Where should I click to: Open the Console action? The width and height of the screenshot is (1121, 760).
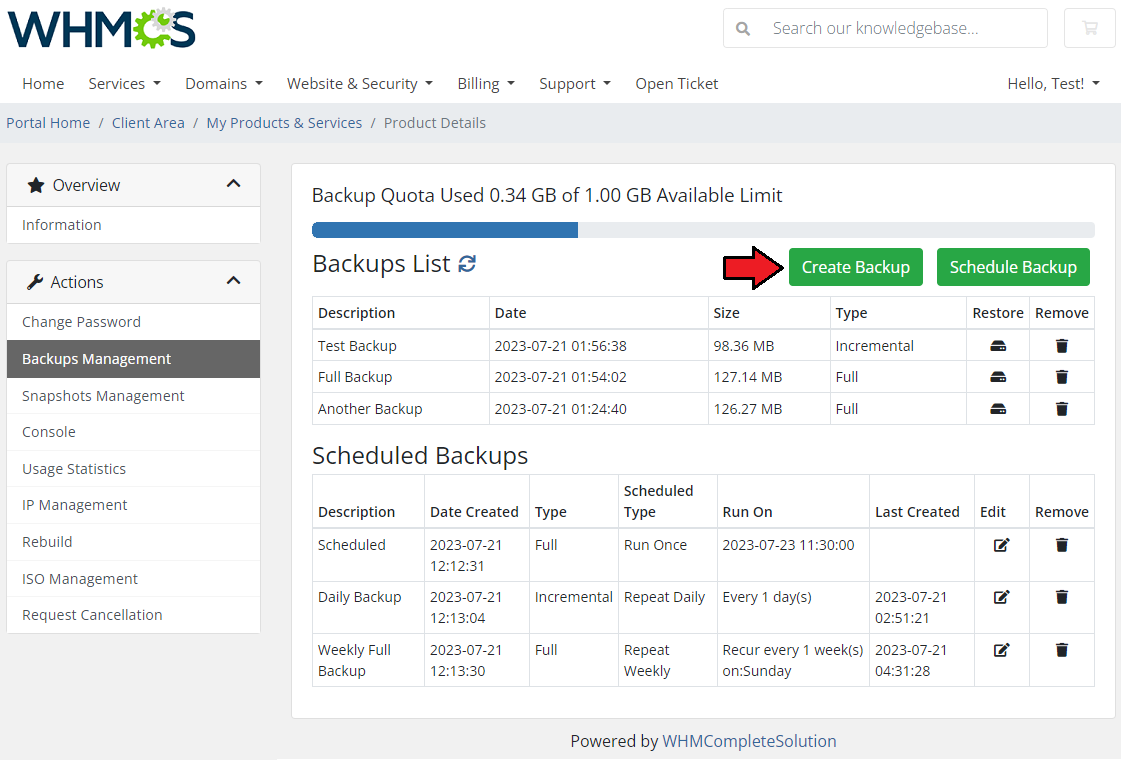point(134,432)
